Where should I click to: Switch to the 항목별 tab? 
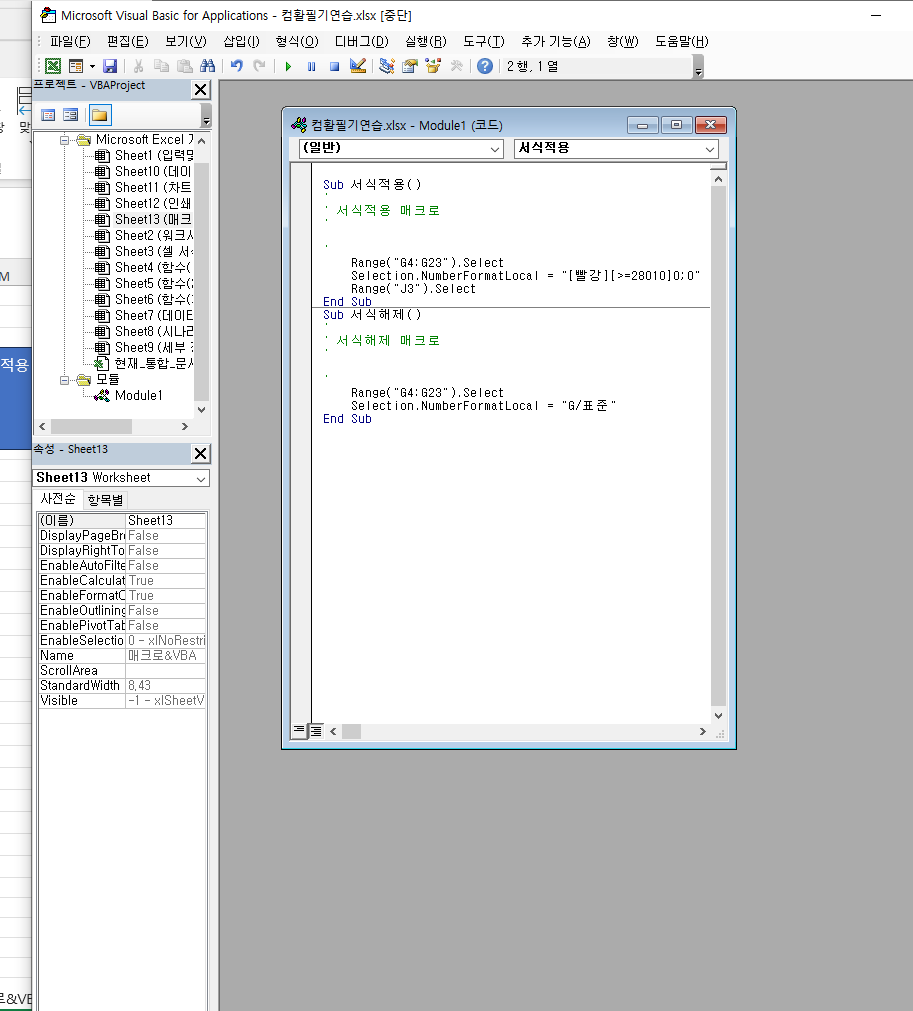[106, 500]
